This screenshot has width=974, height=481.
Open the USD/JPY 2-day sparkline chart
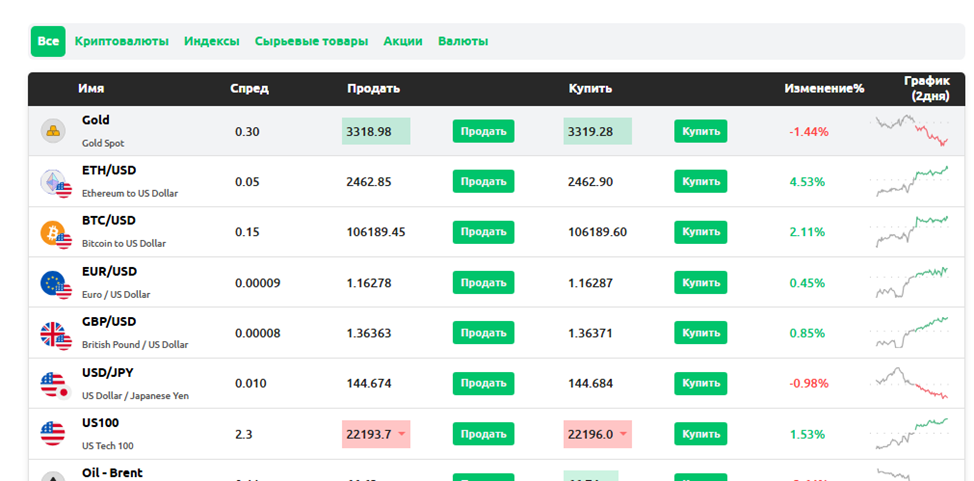911,383
